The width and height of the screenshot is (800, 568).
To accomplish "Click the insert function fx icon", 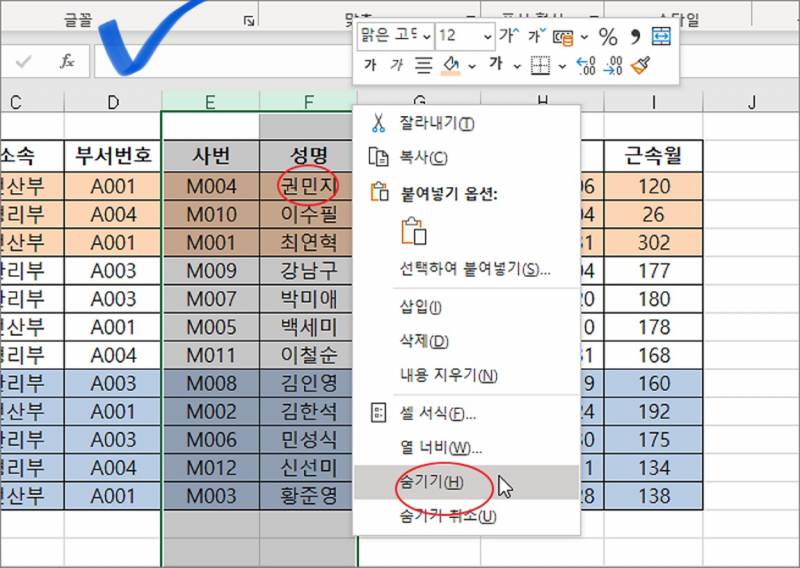I will click(x=67, y=62).
